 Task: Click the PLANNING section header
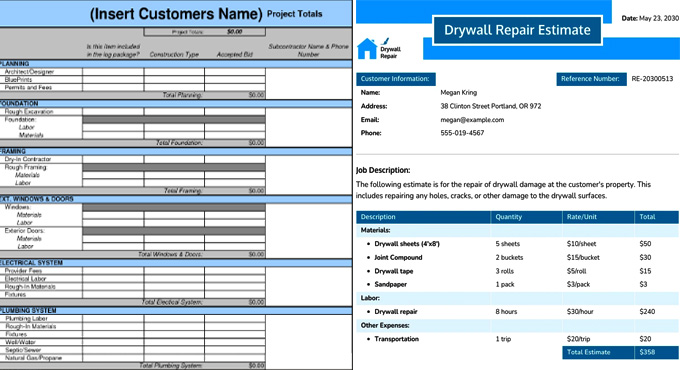pyautogui.click(x=176, y=64)
